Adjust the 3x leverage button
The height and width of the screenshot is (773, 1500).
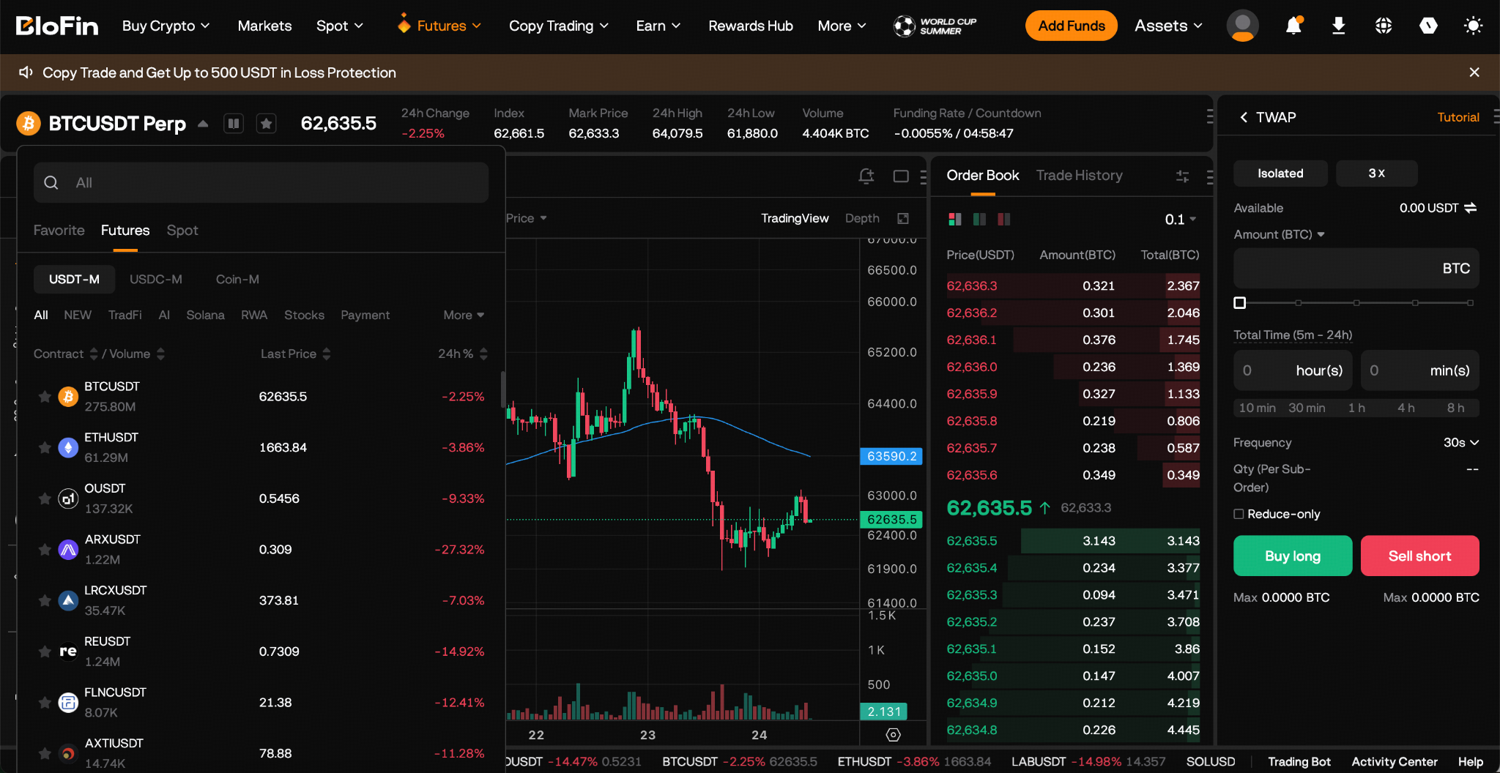(1377, 173)
